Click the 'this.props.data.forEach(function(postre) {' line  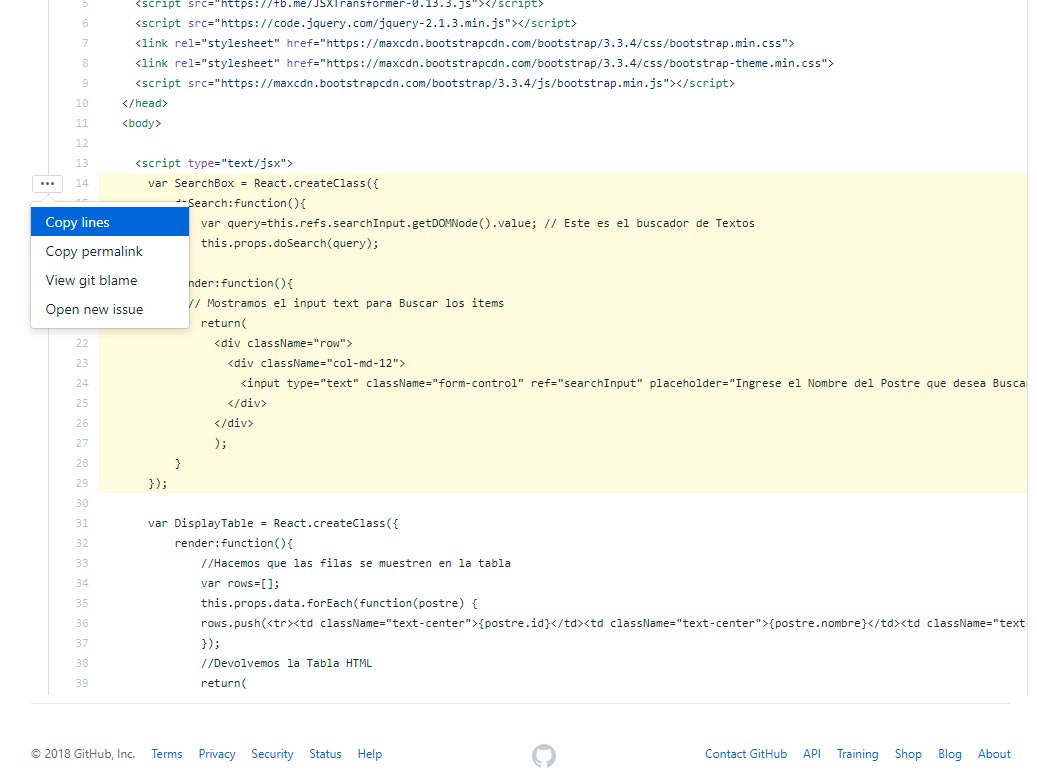339,603
